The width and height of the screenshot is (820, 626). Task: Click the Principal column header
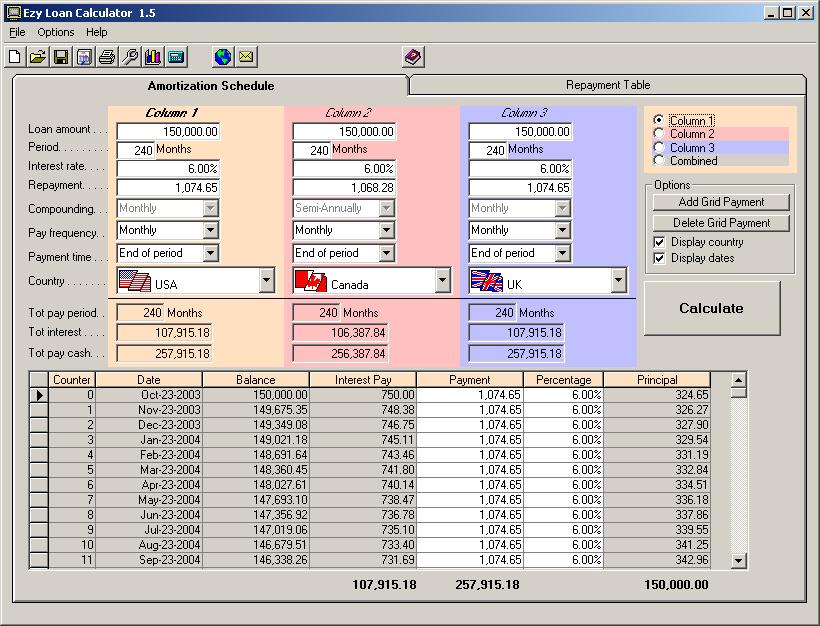pos(657,380)
